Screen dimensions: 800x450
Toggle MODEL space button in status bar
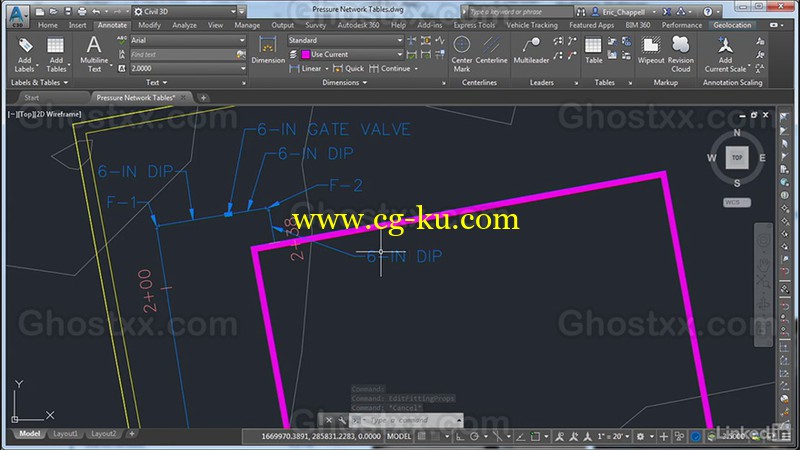click(399, 436)
